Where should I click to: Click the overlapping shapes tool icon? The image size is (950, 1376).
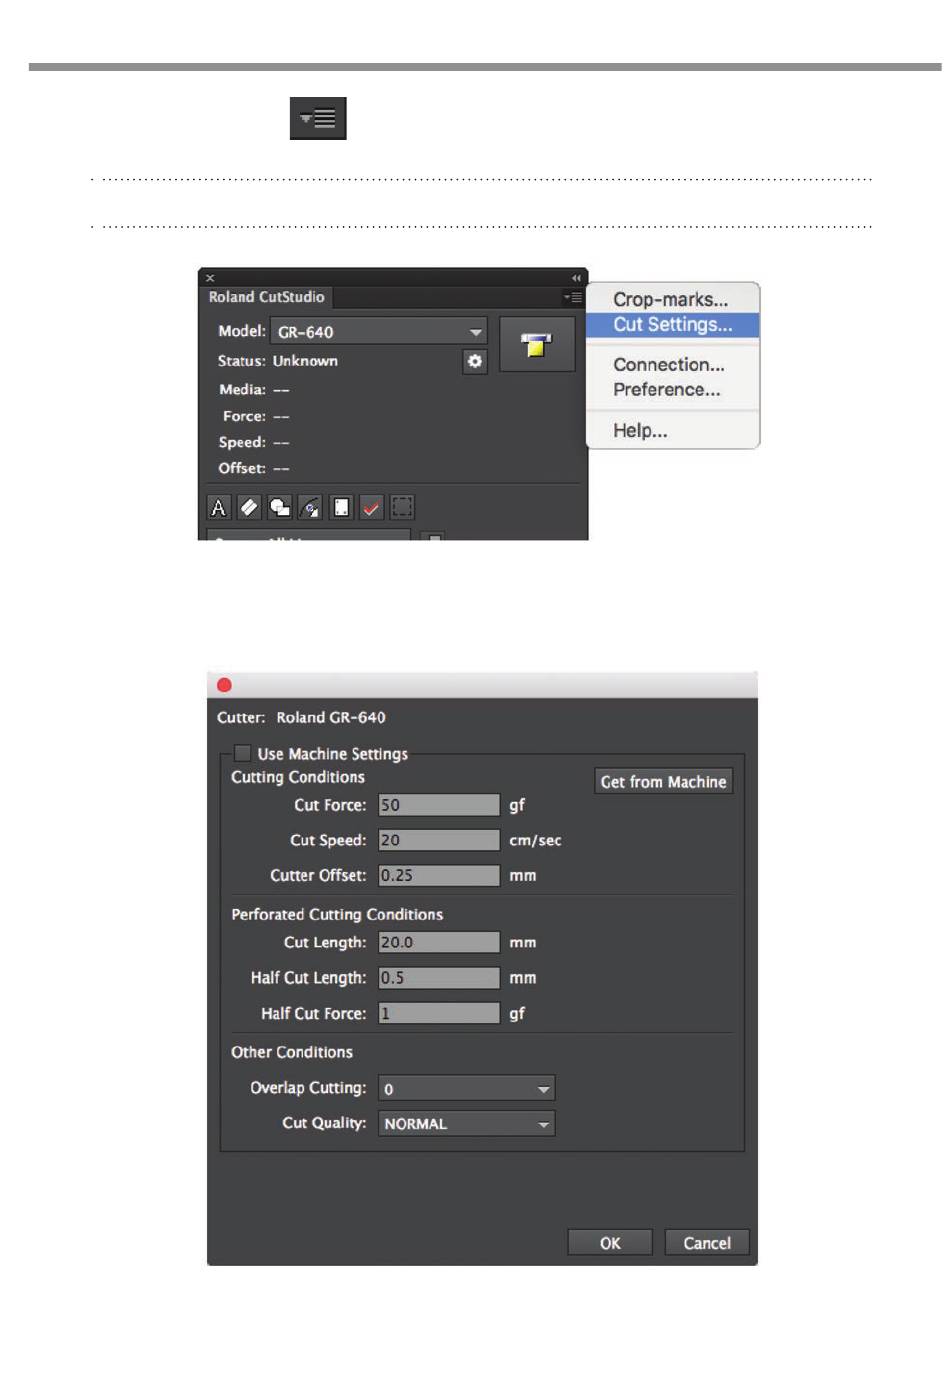coord(280,507)
